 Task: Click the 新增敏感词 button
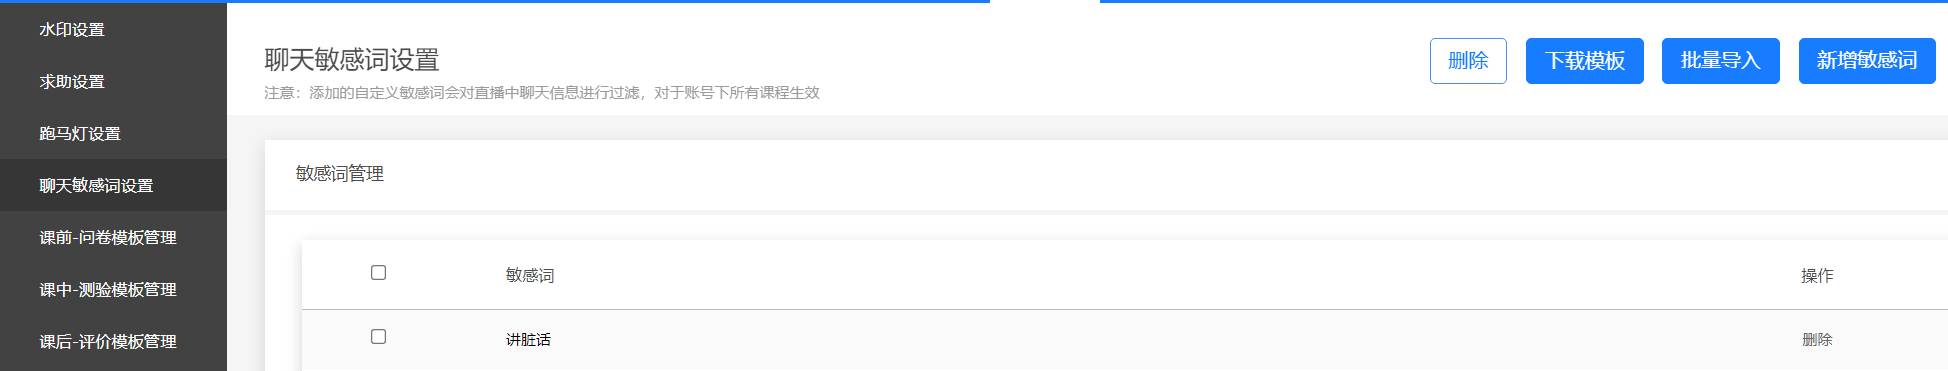point(1867,61)
